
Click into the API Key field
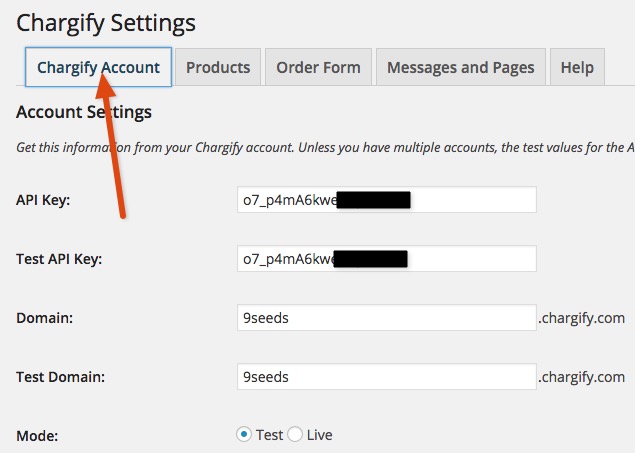tap(387, 200)
